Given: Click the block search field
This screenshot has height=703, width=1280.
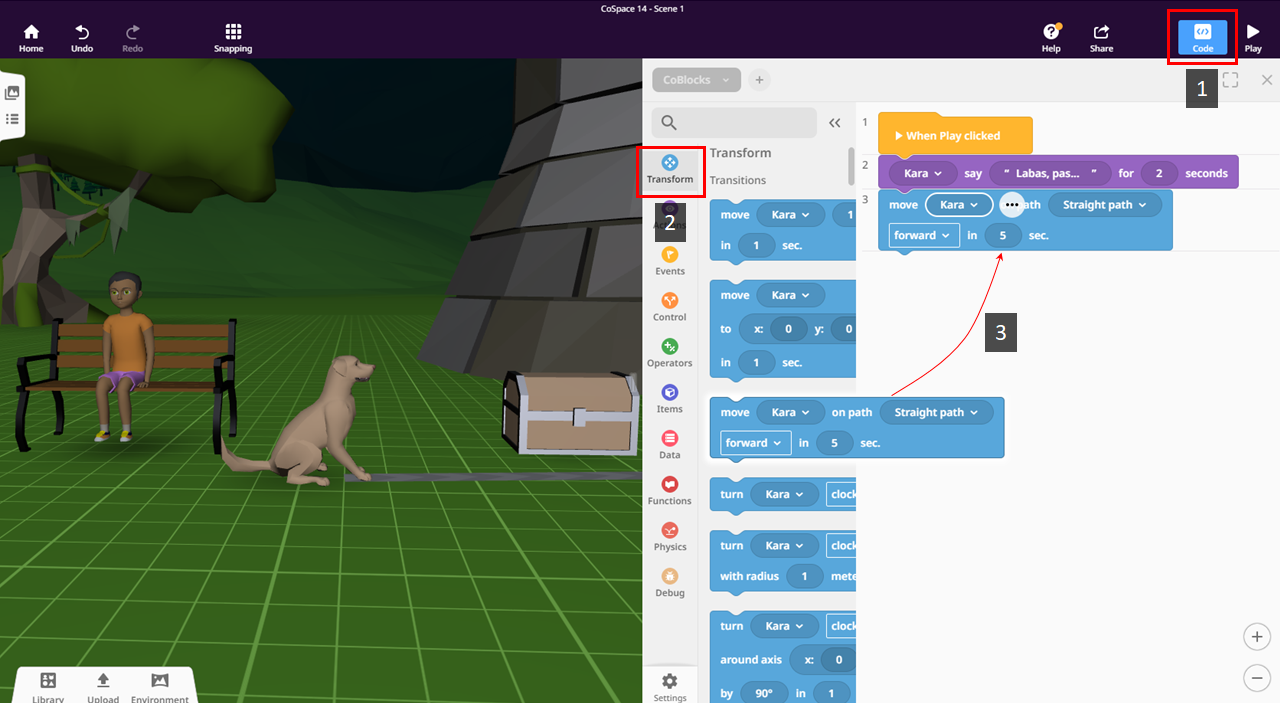Looking at the screenshot, I should click(734, 123).
